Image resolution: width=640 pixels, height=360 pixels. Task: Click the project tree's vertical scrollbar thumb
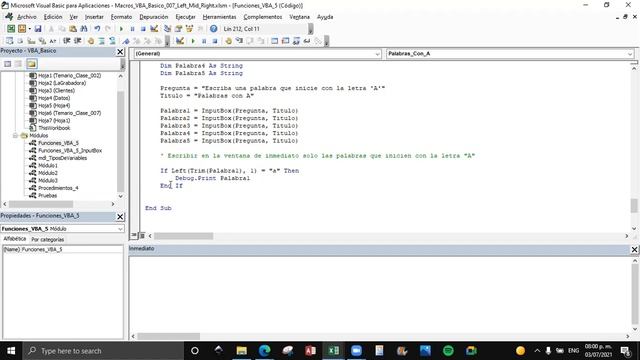tap(120, 141)
